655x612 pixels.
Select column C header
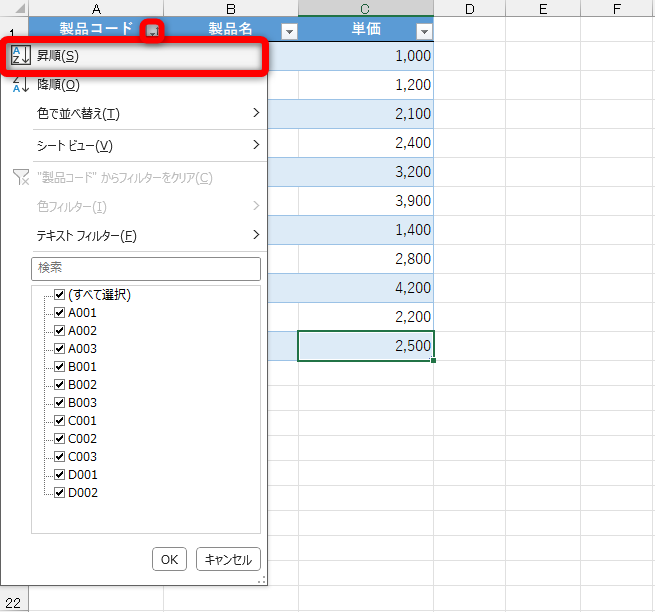[x=366, y=8]
